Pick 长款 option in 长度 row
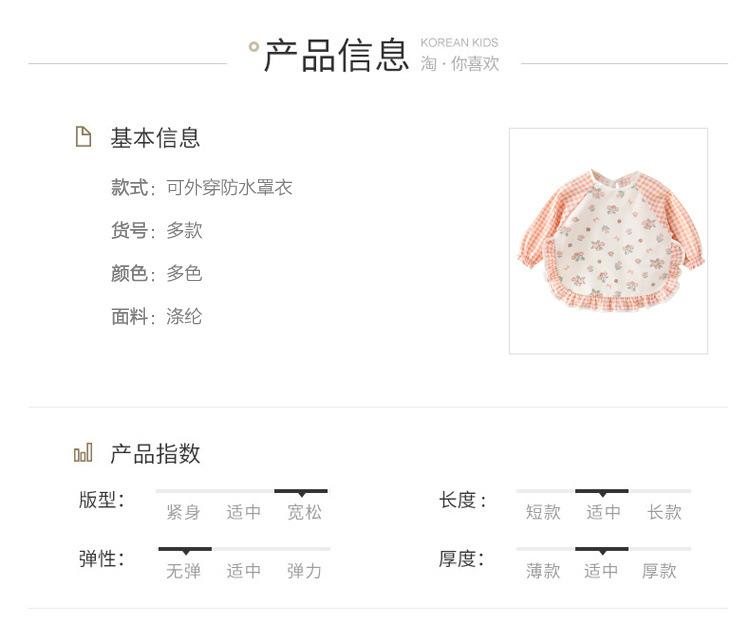Viewport: 750px width, 636px height. [664, 512]
